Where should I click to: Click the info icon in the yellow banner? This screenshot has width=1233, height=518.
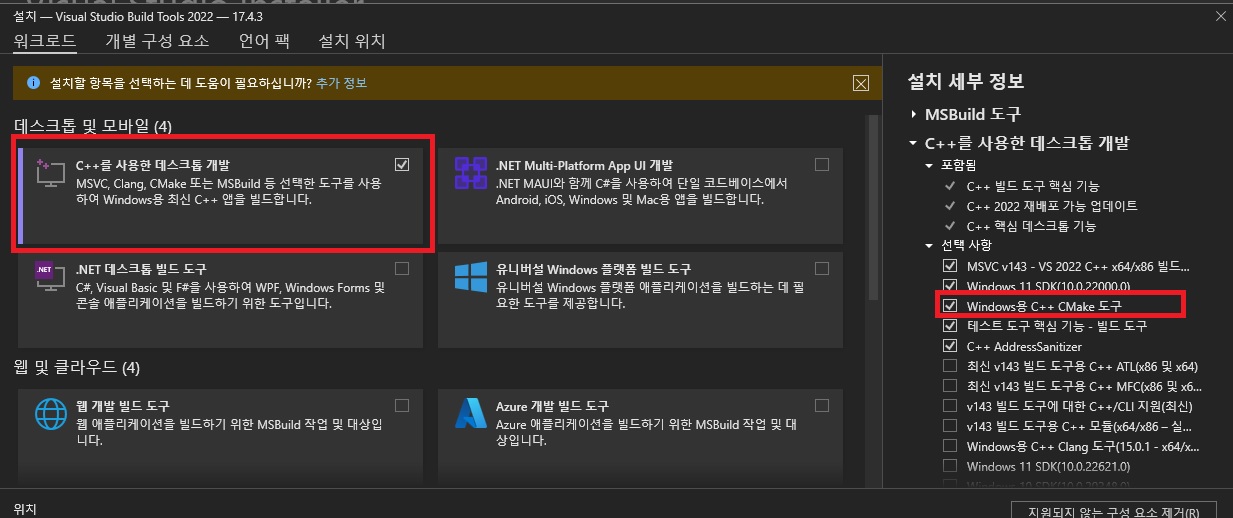[x=33, y=82]
